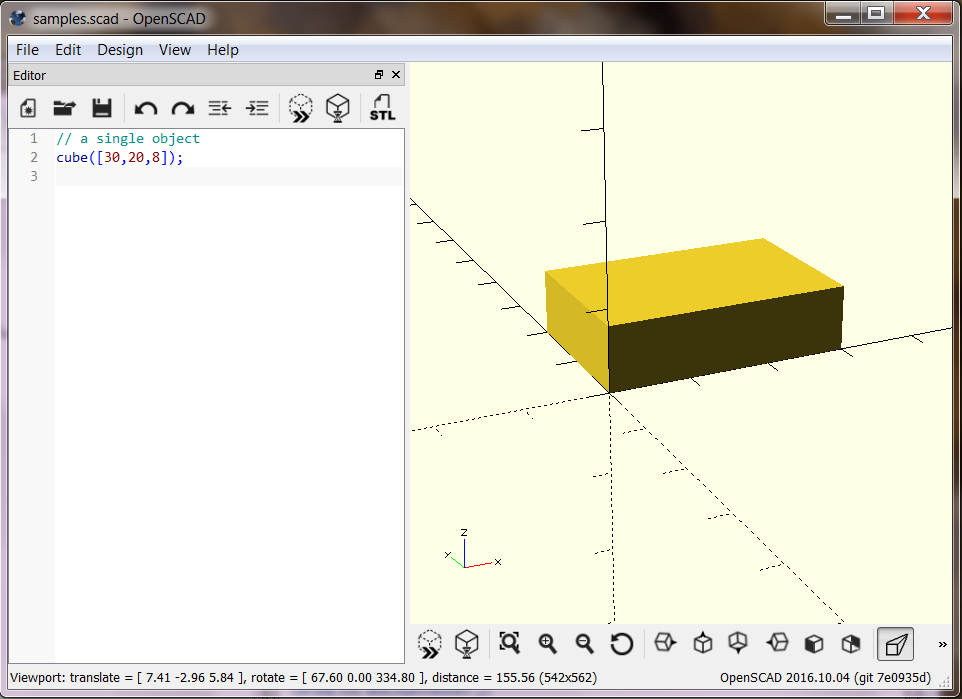Maximize the OpenSCAD window

[x=876, y=13]
